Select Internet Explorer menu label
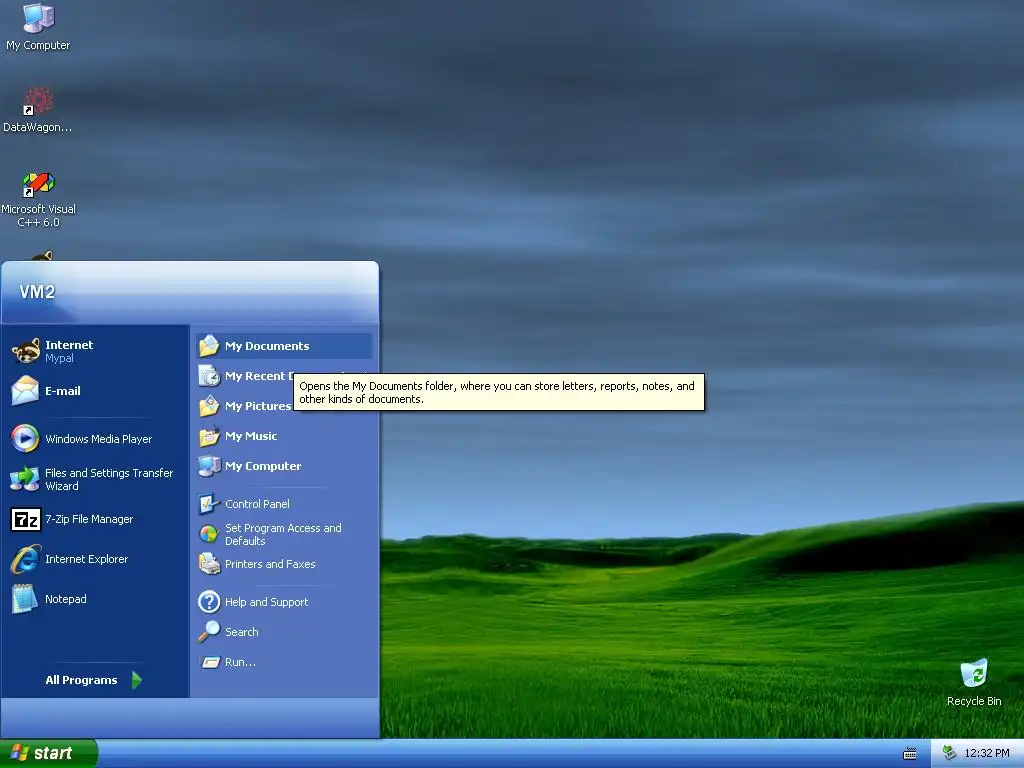Viewport: 1024px width, 768px height. 86,559
